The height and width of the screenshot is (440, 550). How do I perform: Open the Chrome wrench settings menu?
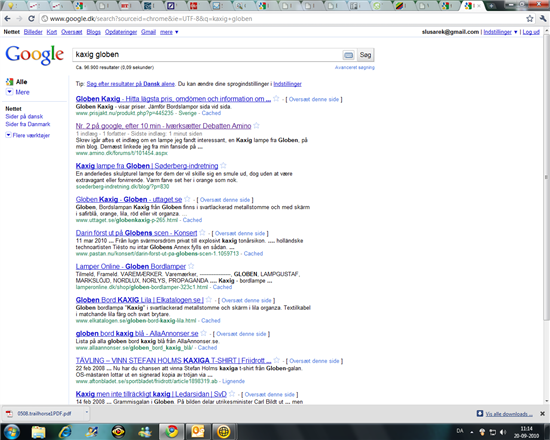point(543,19)
